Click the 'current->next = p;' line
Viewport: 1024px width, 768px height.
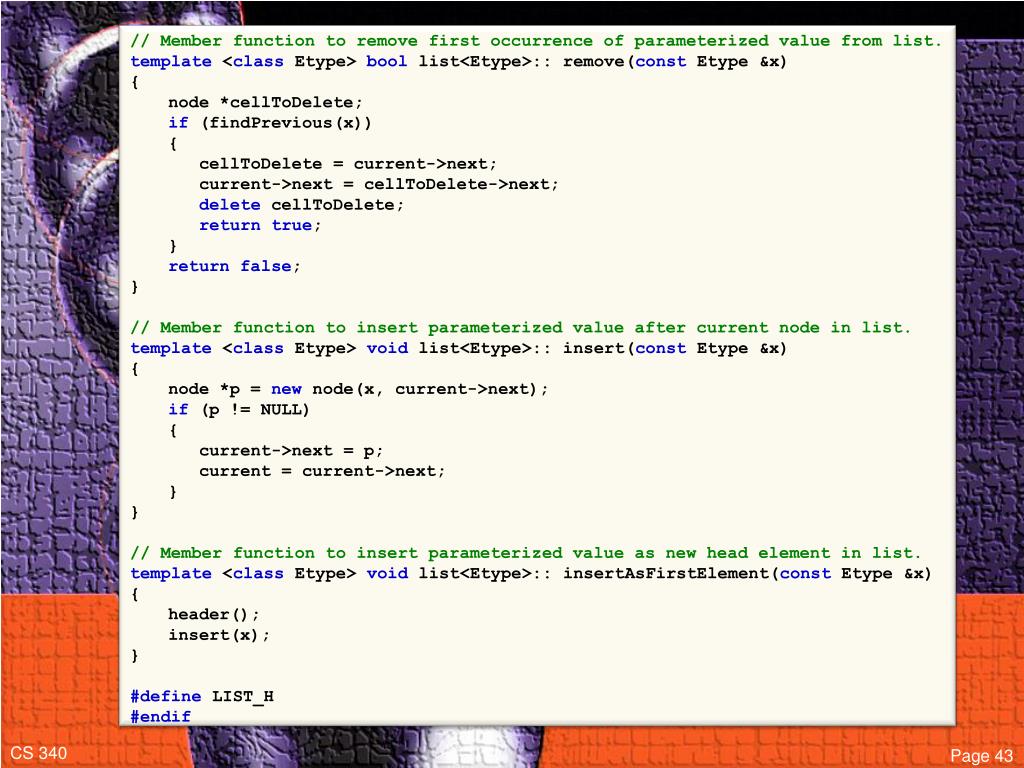pos(291,451)
